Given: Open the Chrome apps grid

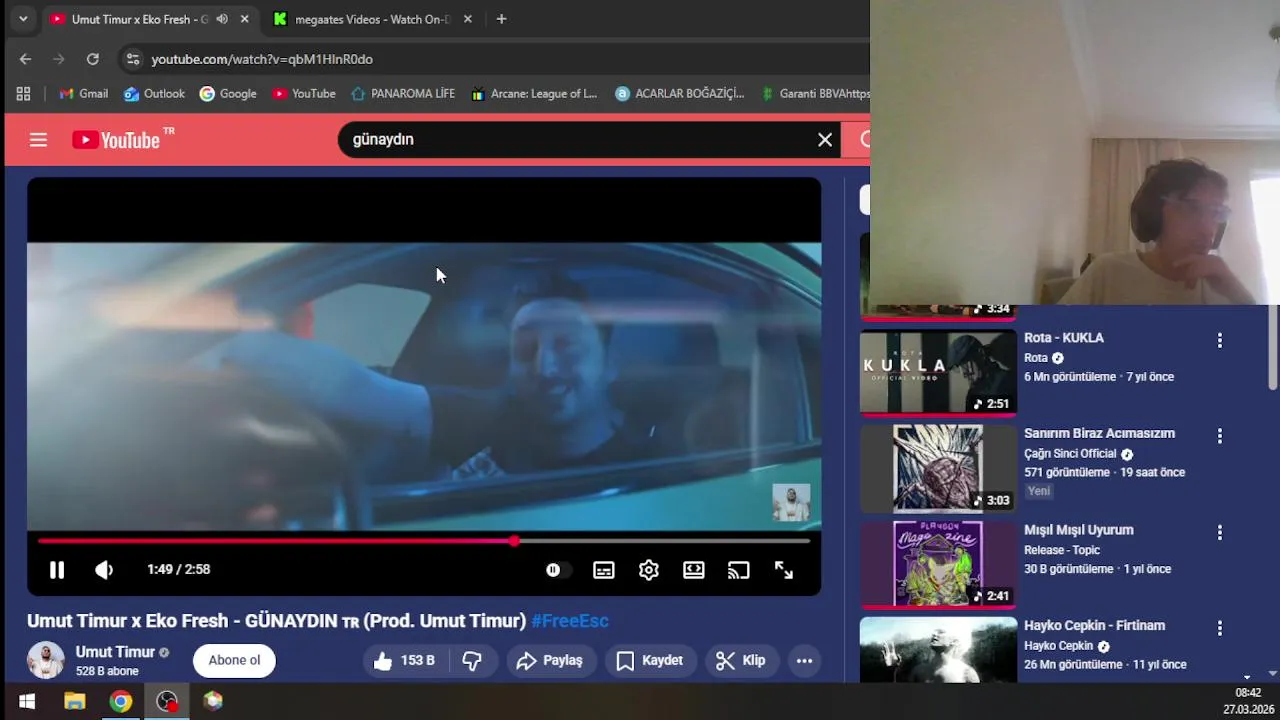Looking at the screenshot, I should [23, 94].
